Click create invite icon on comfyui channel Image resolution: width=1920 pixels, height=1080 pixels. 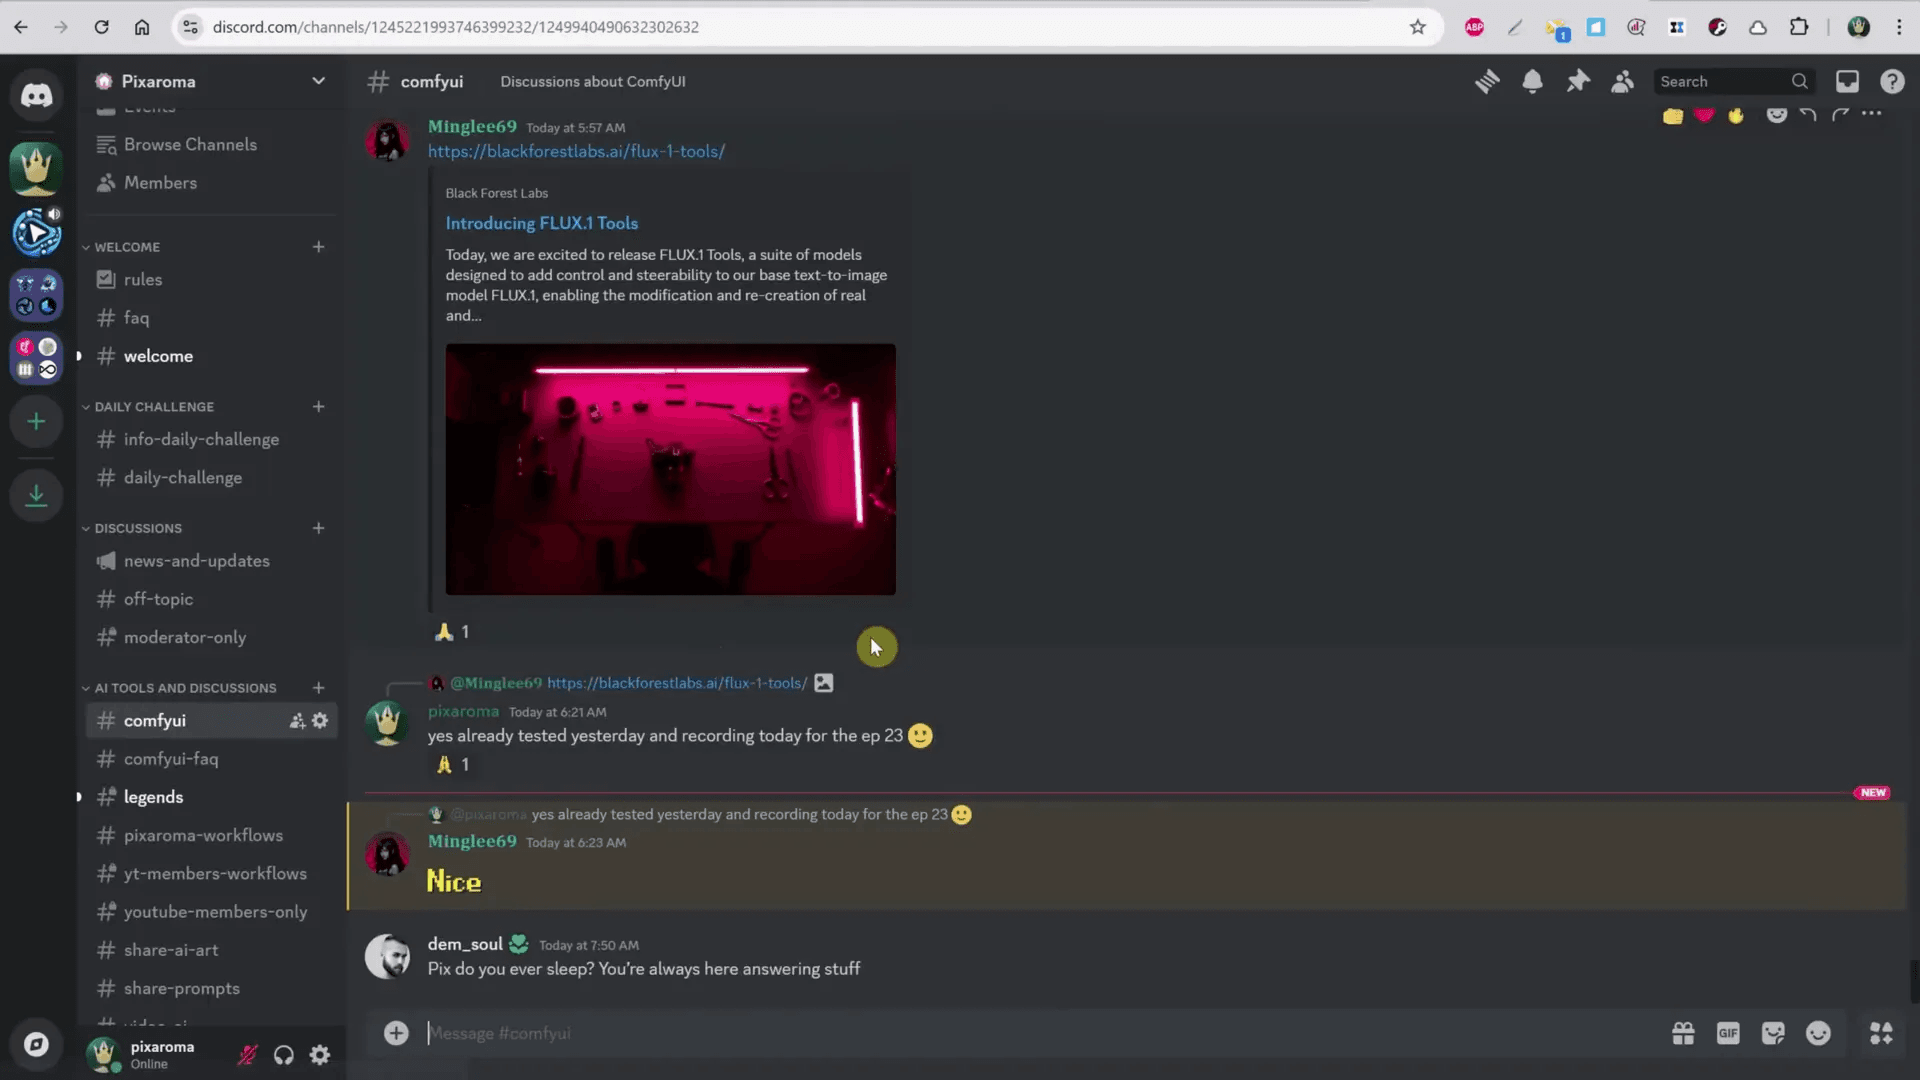297,720
